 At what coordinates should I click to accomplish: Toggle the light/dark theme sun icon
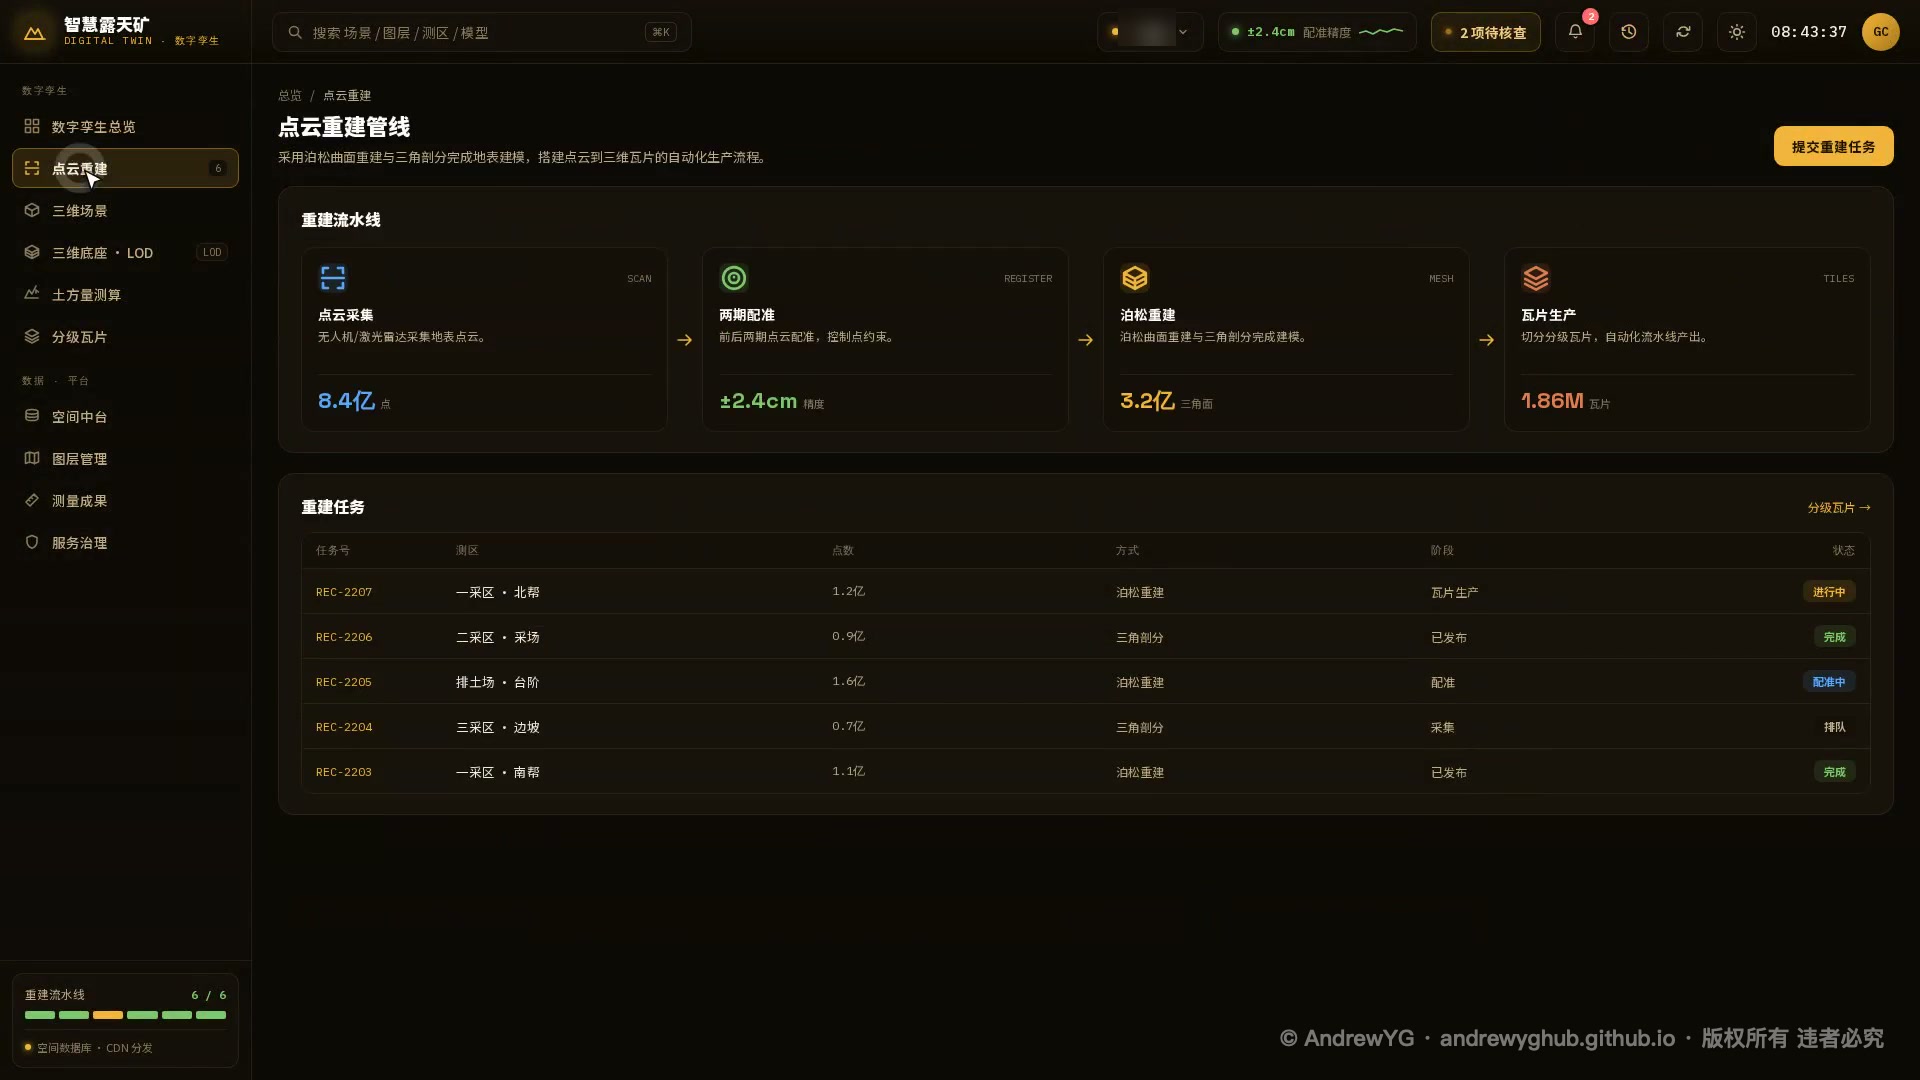(x=1737, y=32)
